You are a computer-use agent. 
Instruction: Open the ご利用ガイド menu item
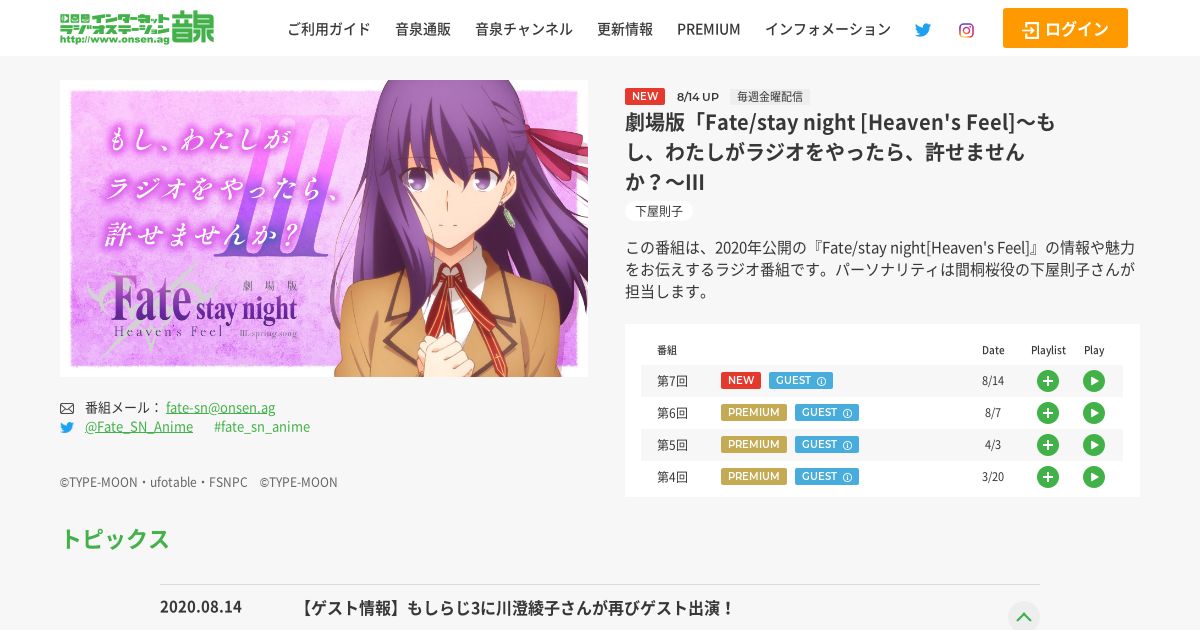click(x=329, y=29)
